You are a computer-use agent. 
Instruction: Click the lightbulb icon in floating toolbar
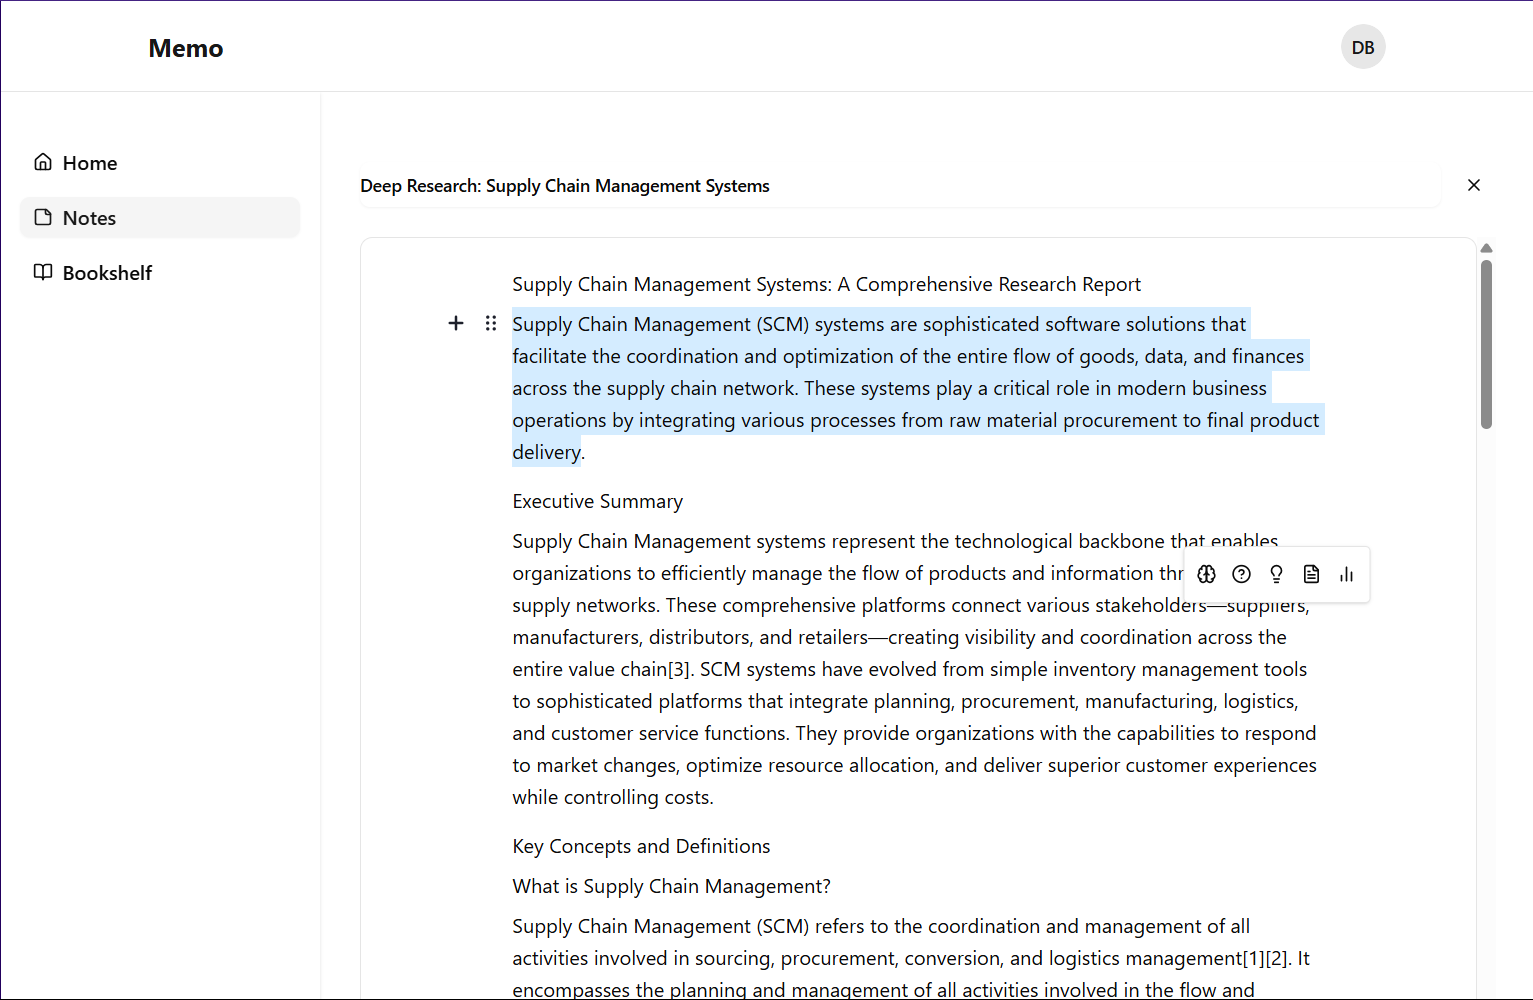[1276, 574]
